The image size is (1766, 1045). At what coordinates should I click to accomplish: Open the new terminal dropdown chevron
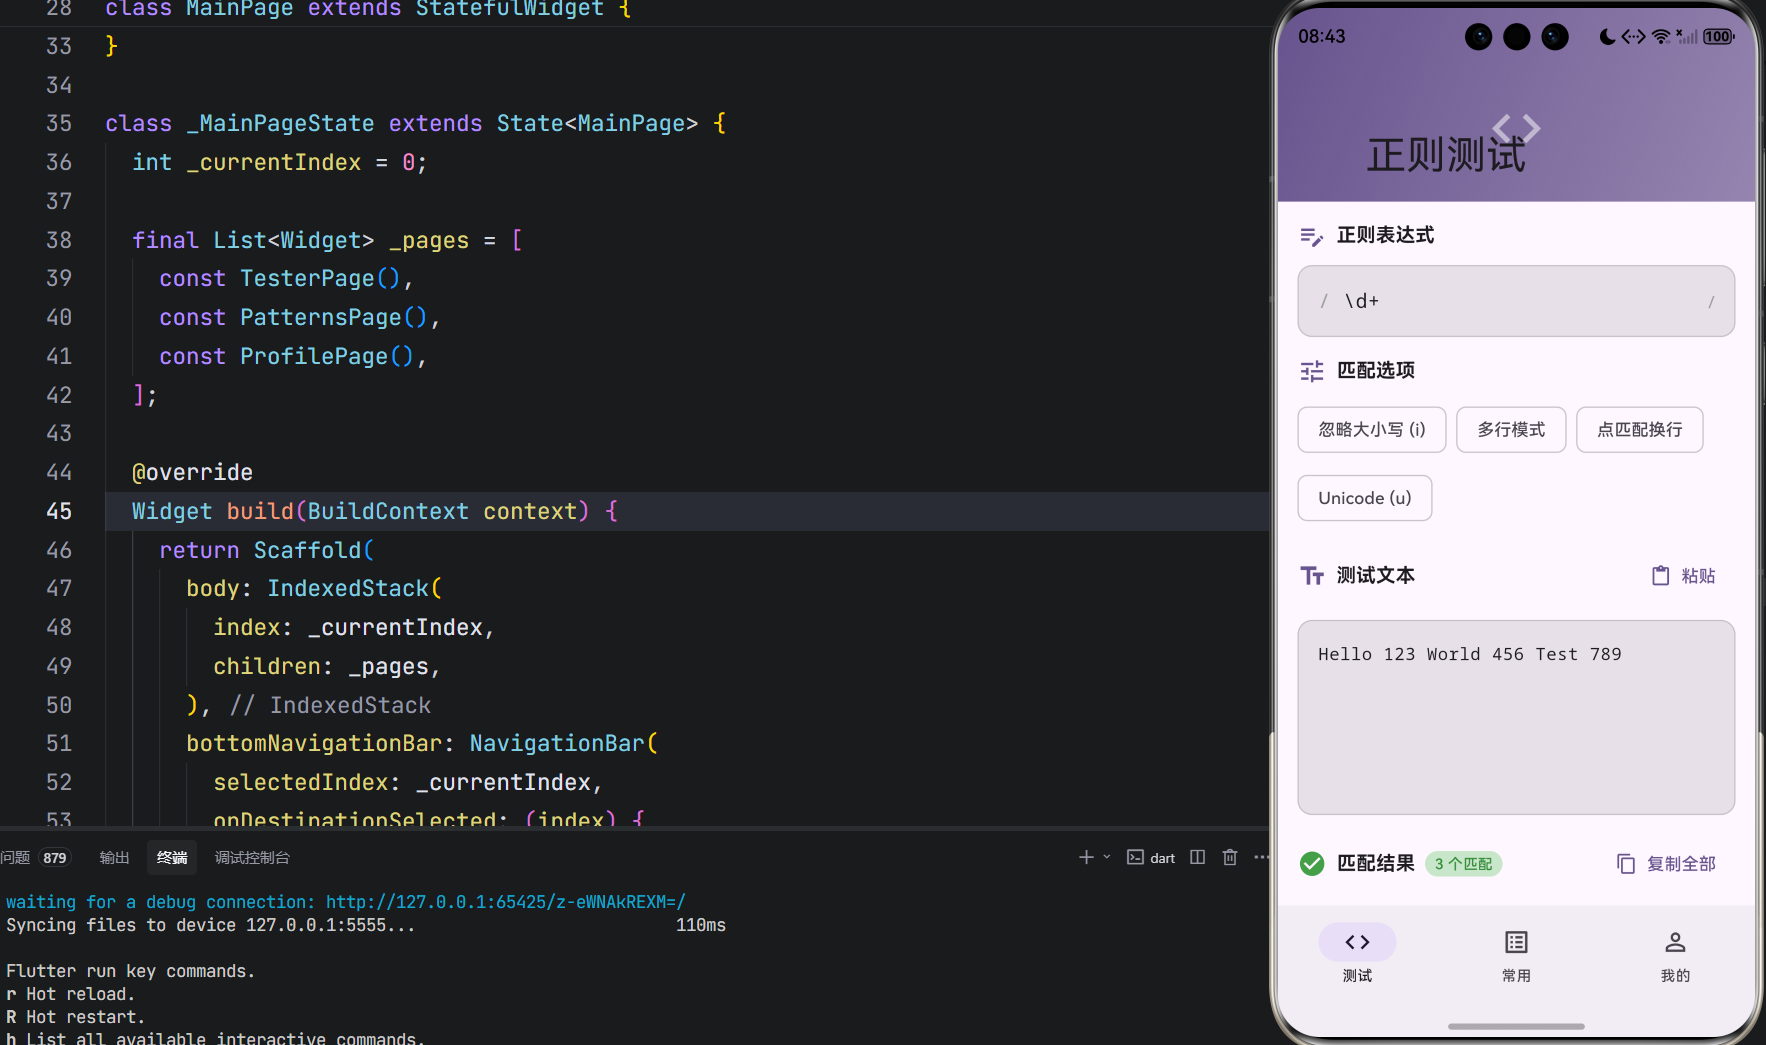pyautogui.click(x=1107, y=857)
